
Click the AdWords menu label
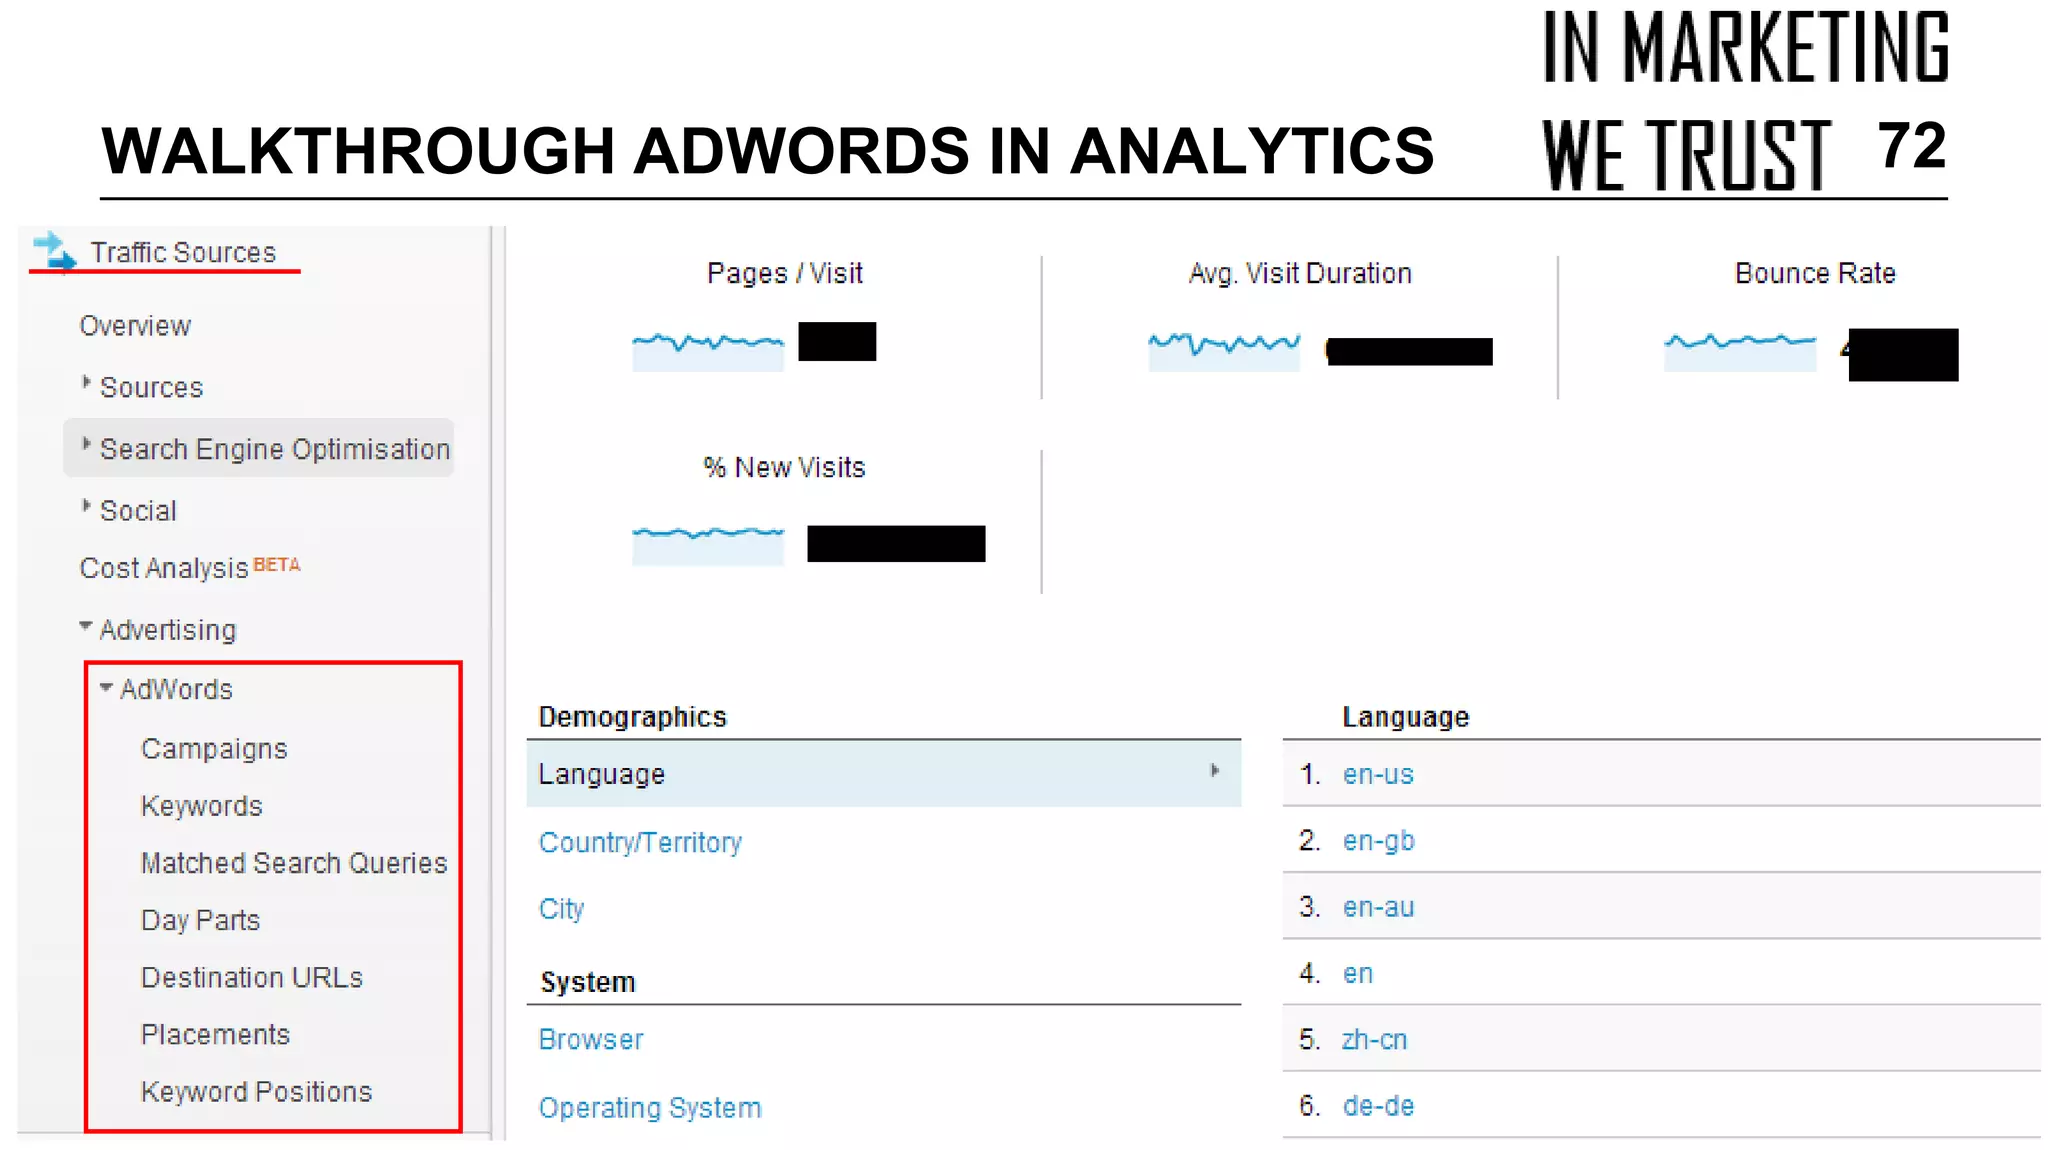(176, 689)
